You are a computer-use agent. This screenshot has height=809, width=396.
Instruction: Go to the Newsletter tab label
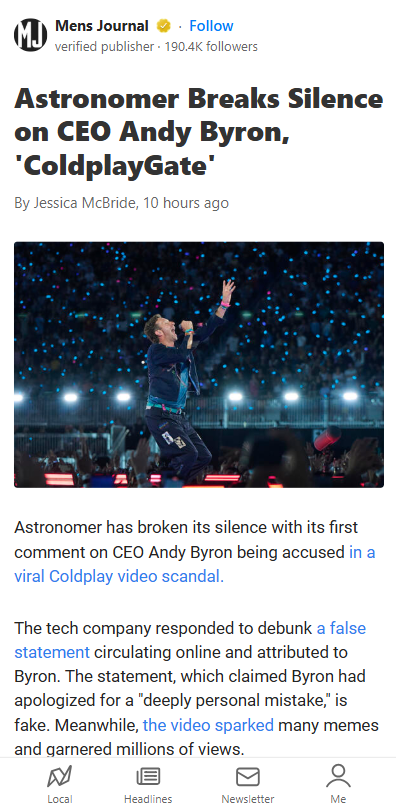click(x=248, y=799)
